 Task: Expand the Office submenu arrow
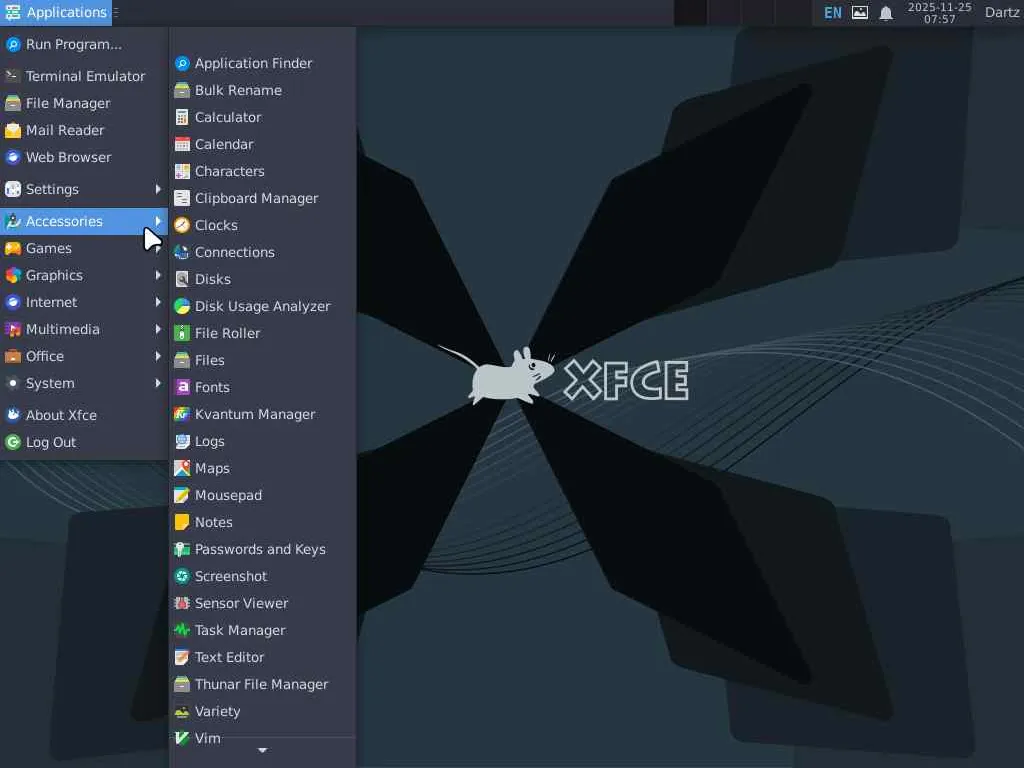pyautogui.click(x=158, y=356)
